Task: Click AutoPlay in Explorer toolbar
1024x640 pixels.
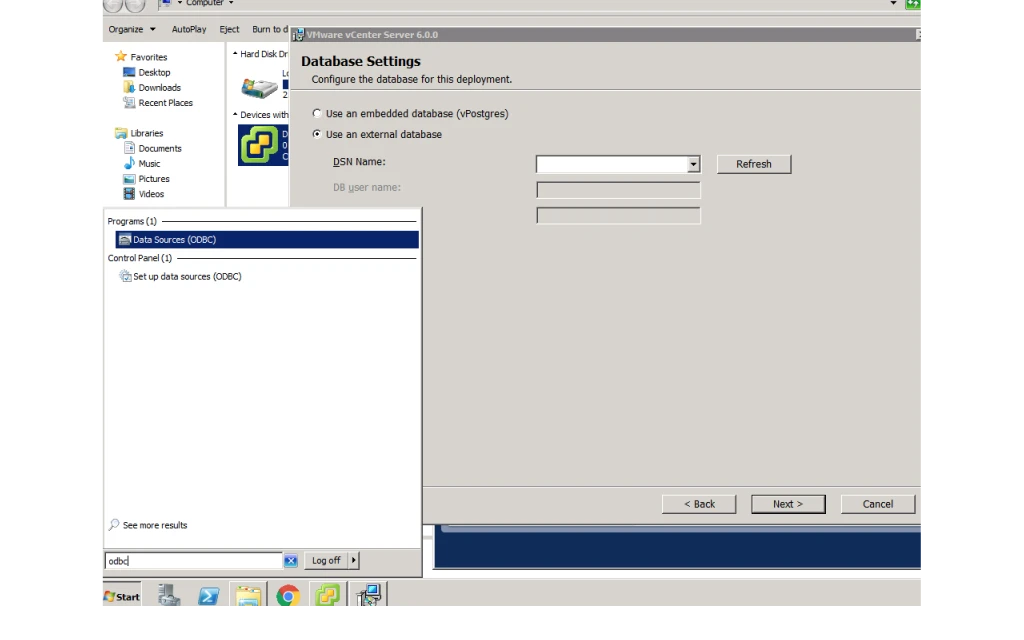Action: (189, 29)
